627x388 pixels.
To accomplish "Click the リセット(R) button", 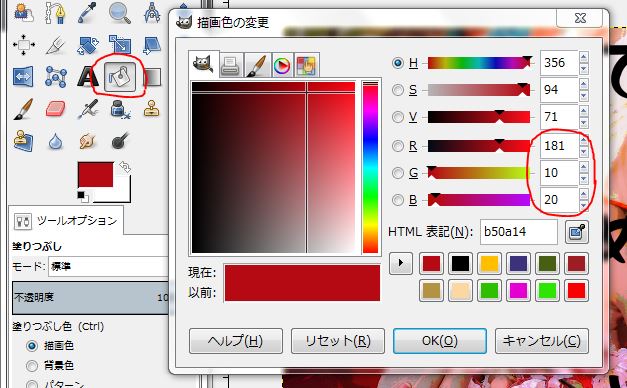I will pos(338,341).
